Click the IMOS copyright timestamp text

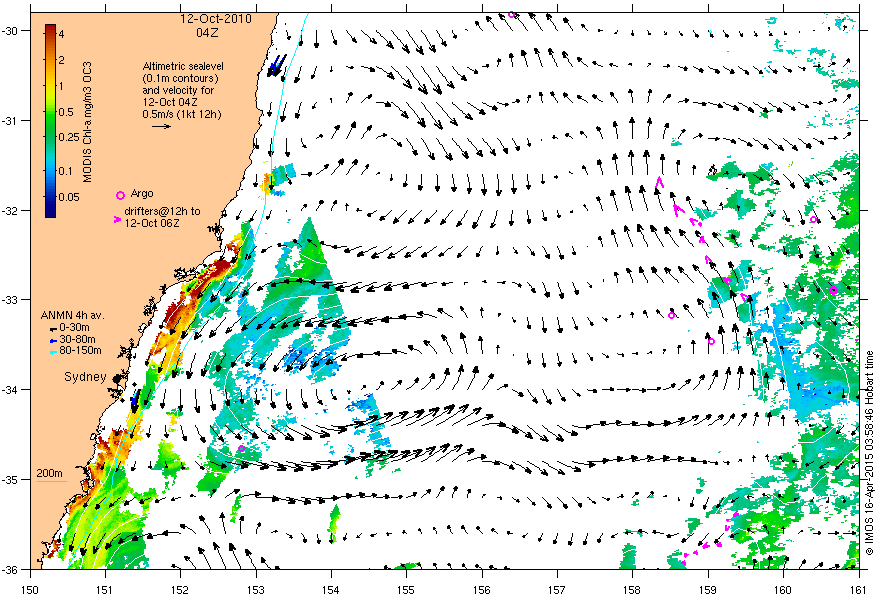pyautogui.click(x=869, y=453)
